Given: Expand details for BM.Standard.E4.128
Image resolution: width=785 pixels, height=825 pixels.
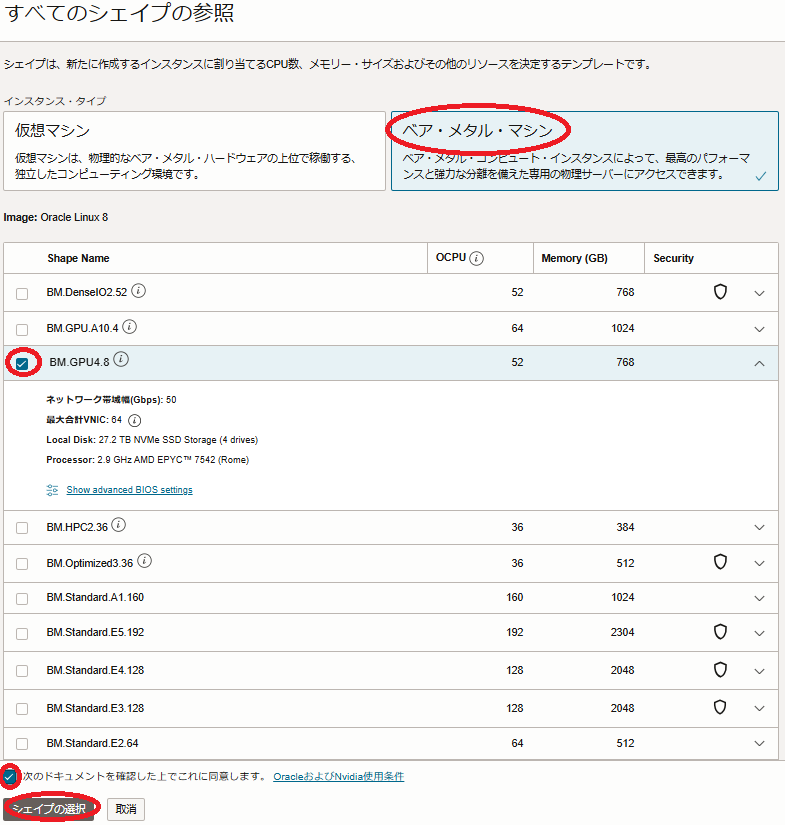Looking at the screenshot, I should 759,671.
